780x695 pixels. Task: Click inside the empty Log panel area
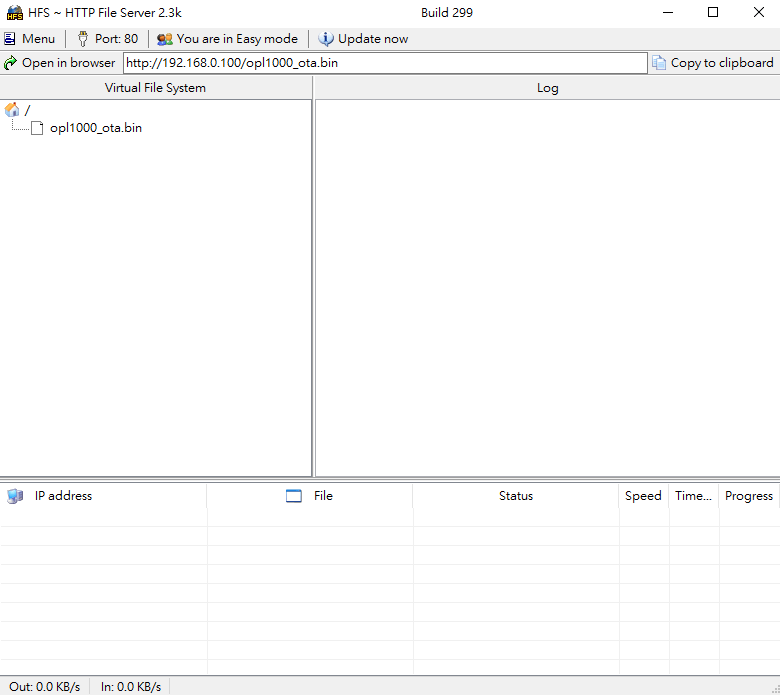pyautogui.click(x=547, y=288)
